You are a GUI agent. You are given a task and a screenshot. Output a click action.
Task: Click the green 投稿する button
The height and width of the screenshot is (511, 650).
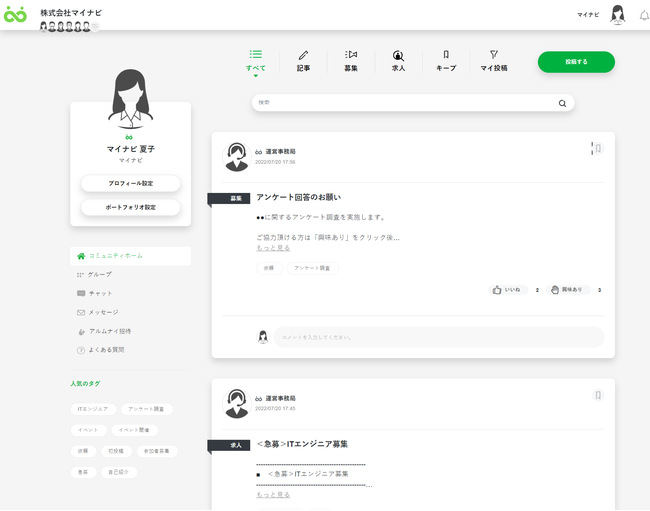[576, 62]
